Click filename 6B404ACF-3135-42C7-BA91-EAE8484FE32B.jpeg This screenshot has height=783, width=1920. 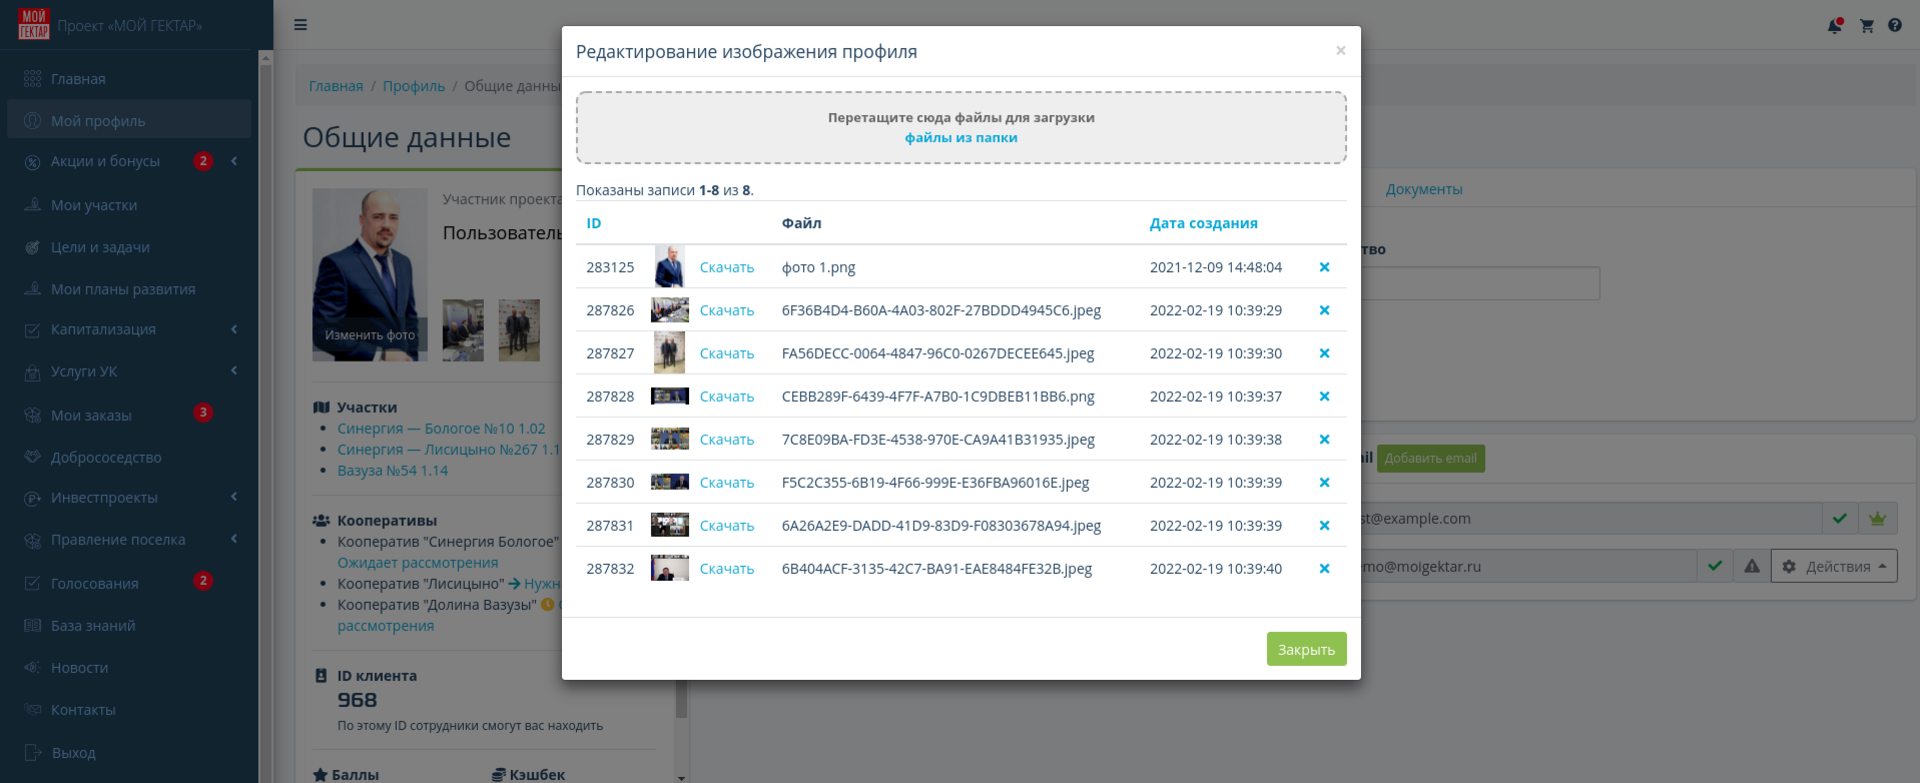click(x=937, y=568)
